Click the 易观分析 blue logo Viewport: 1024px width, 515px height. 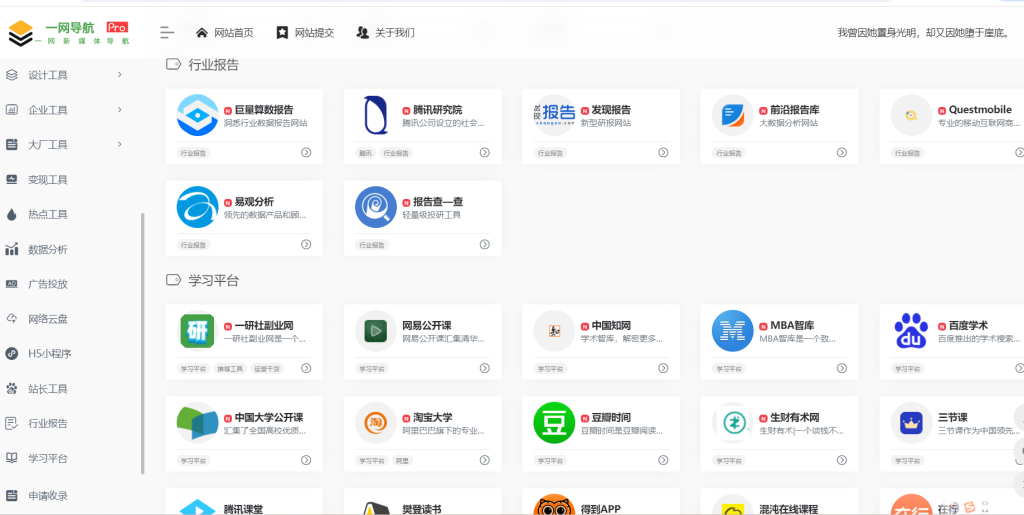tap(197, 207)
